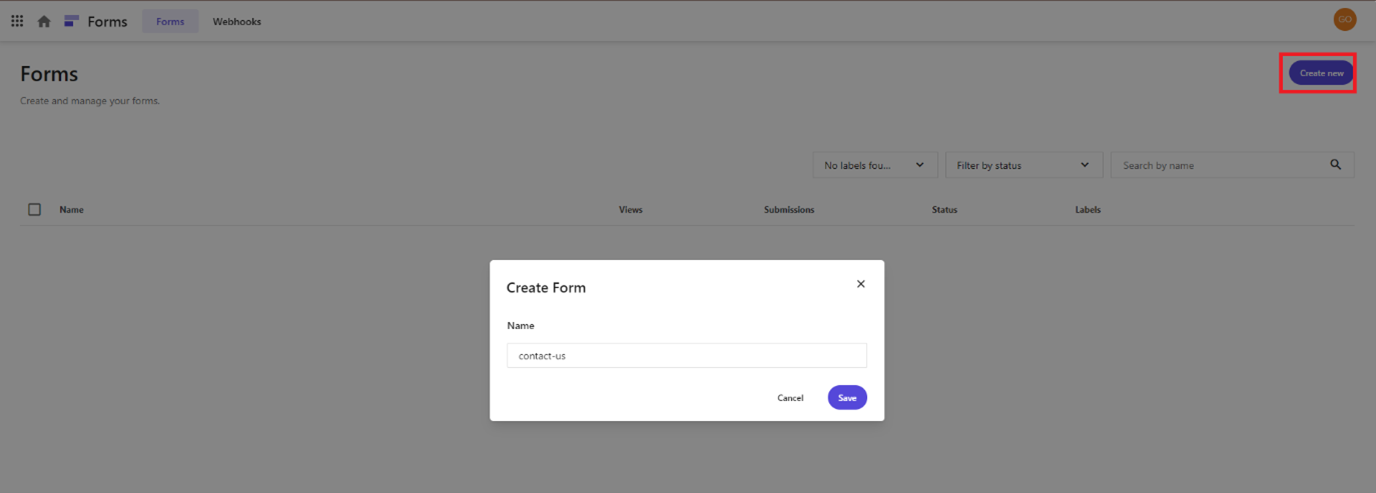Click the search magnifier icon
Viewport: 1376px width, 493px height.
click(x=1335, y=165)
